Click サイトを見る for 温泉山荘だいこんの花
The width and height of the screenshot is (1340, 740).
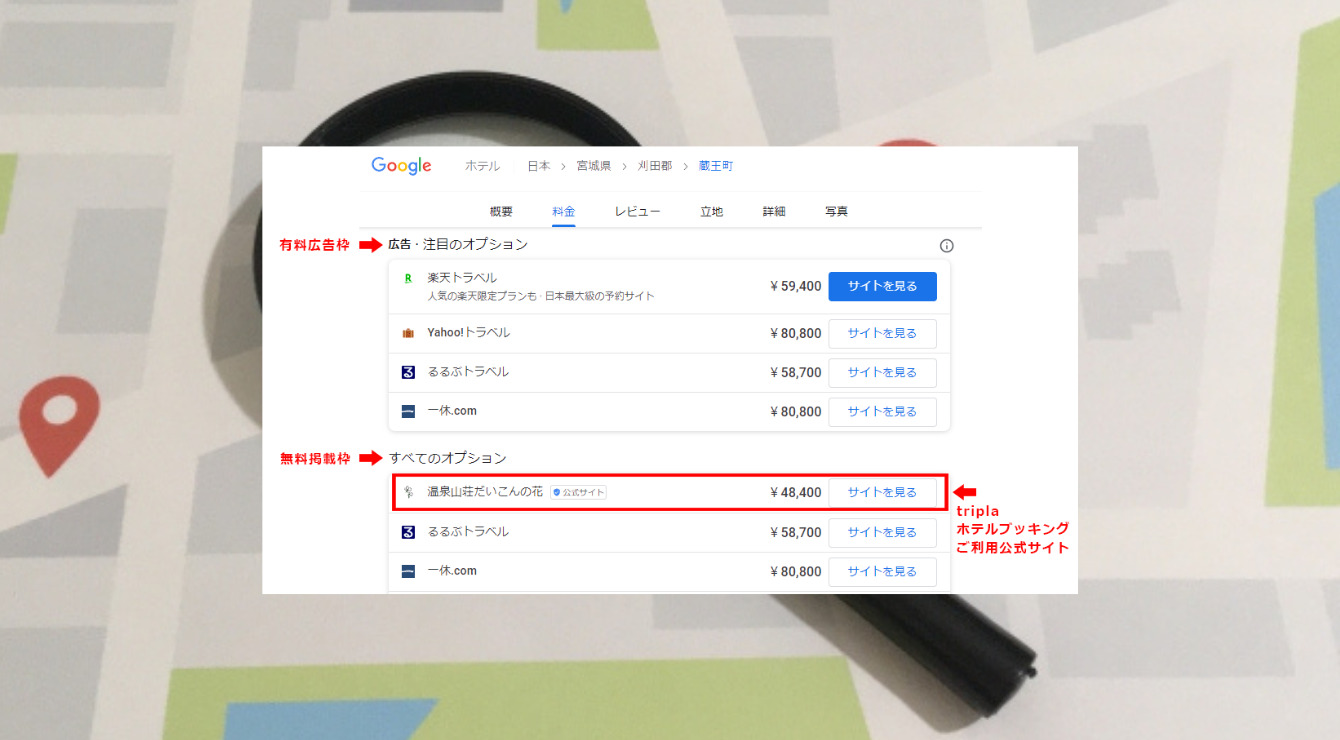883,492
